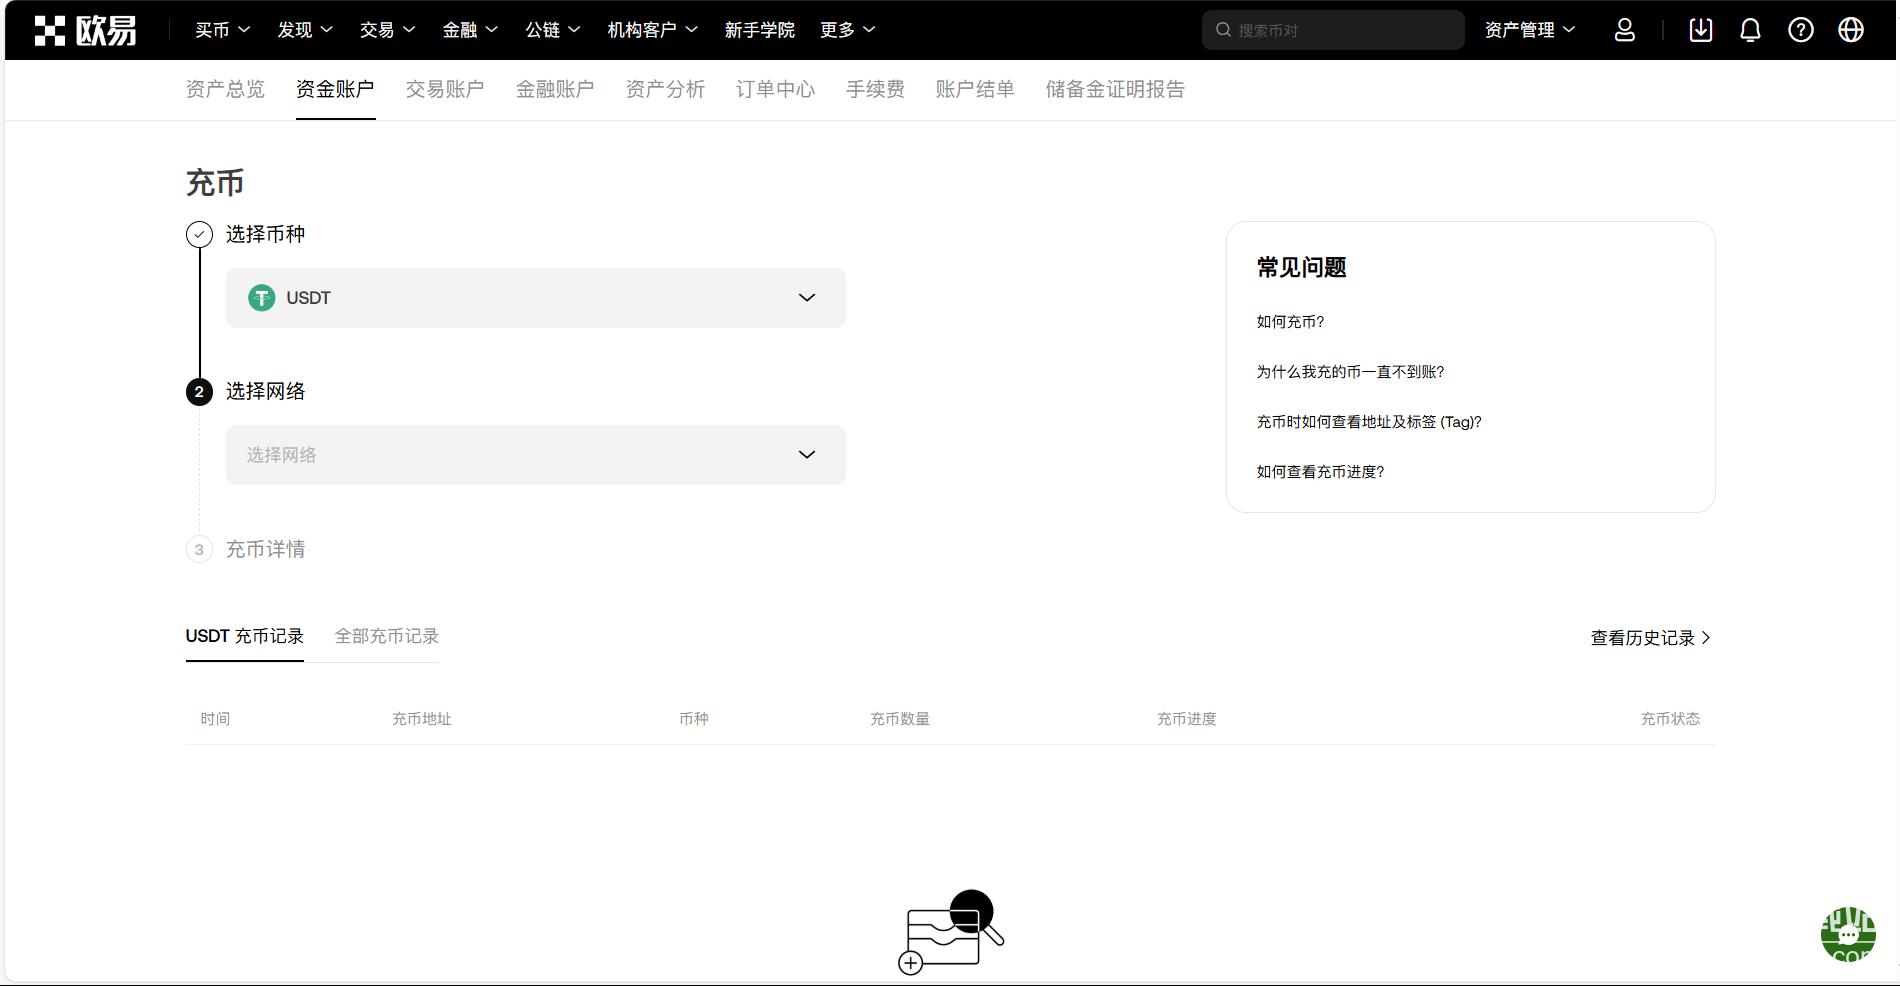Click the download app icon

pos(1700,30)
